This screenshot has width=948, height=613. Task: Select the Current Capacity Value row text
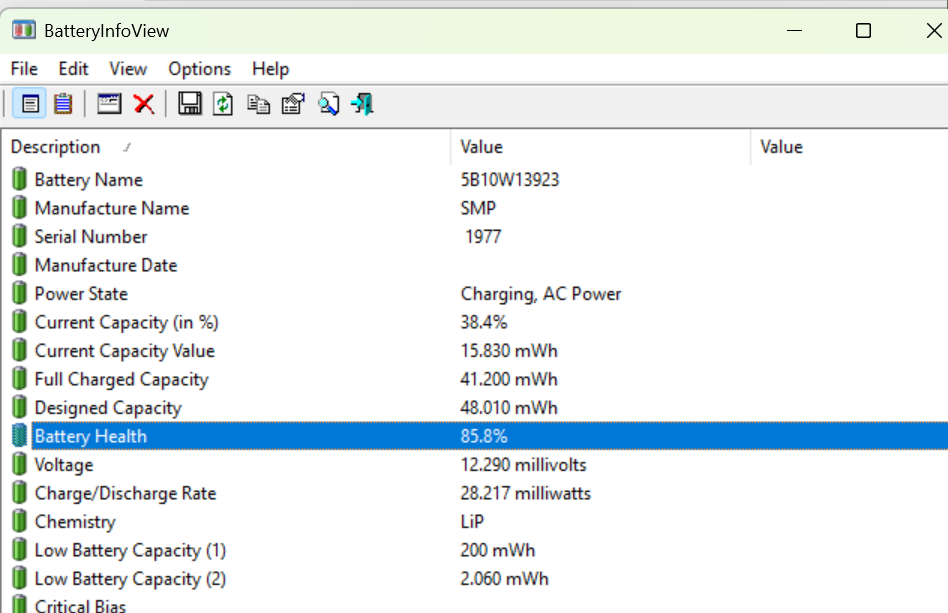[125, 351]
